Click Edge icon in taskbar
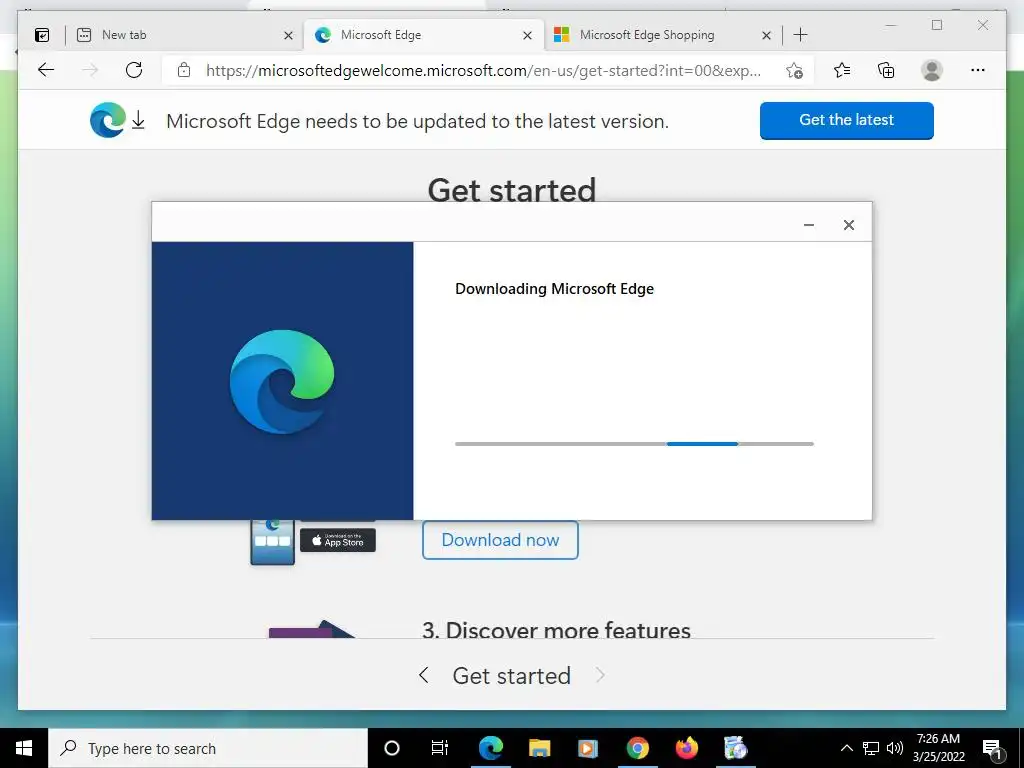 [x=491, y=748]
